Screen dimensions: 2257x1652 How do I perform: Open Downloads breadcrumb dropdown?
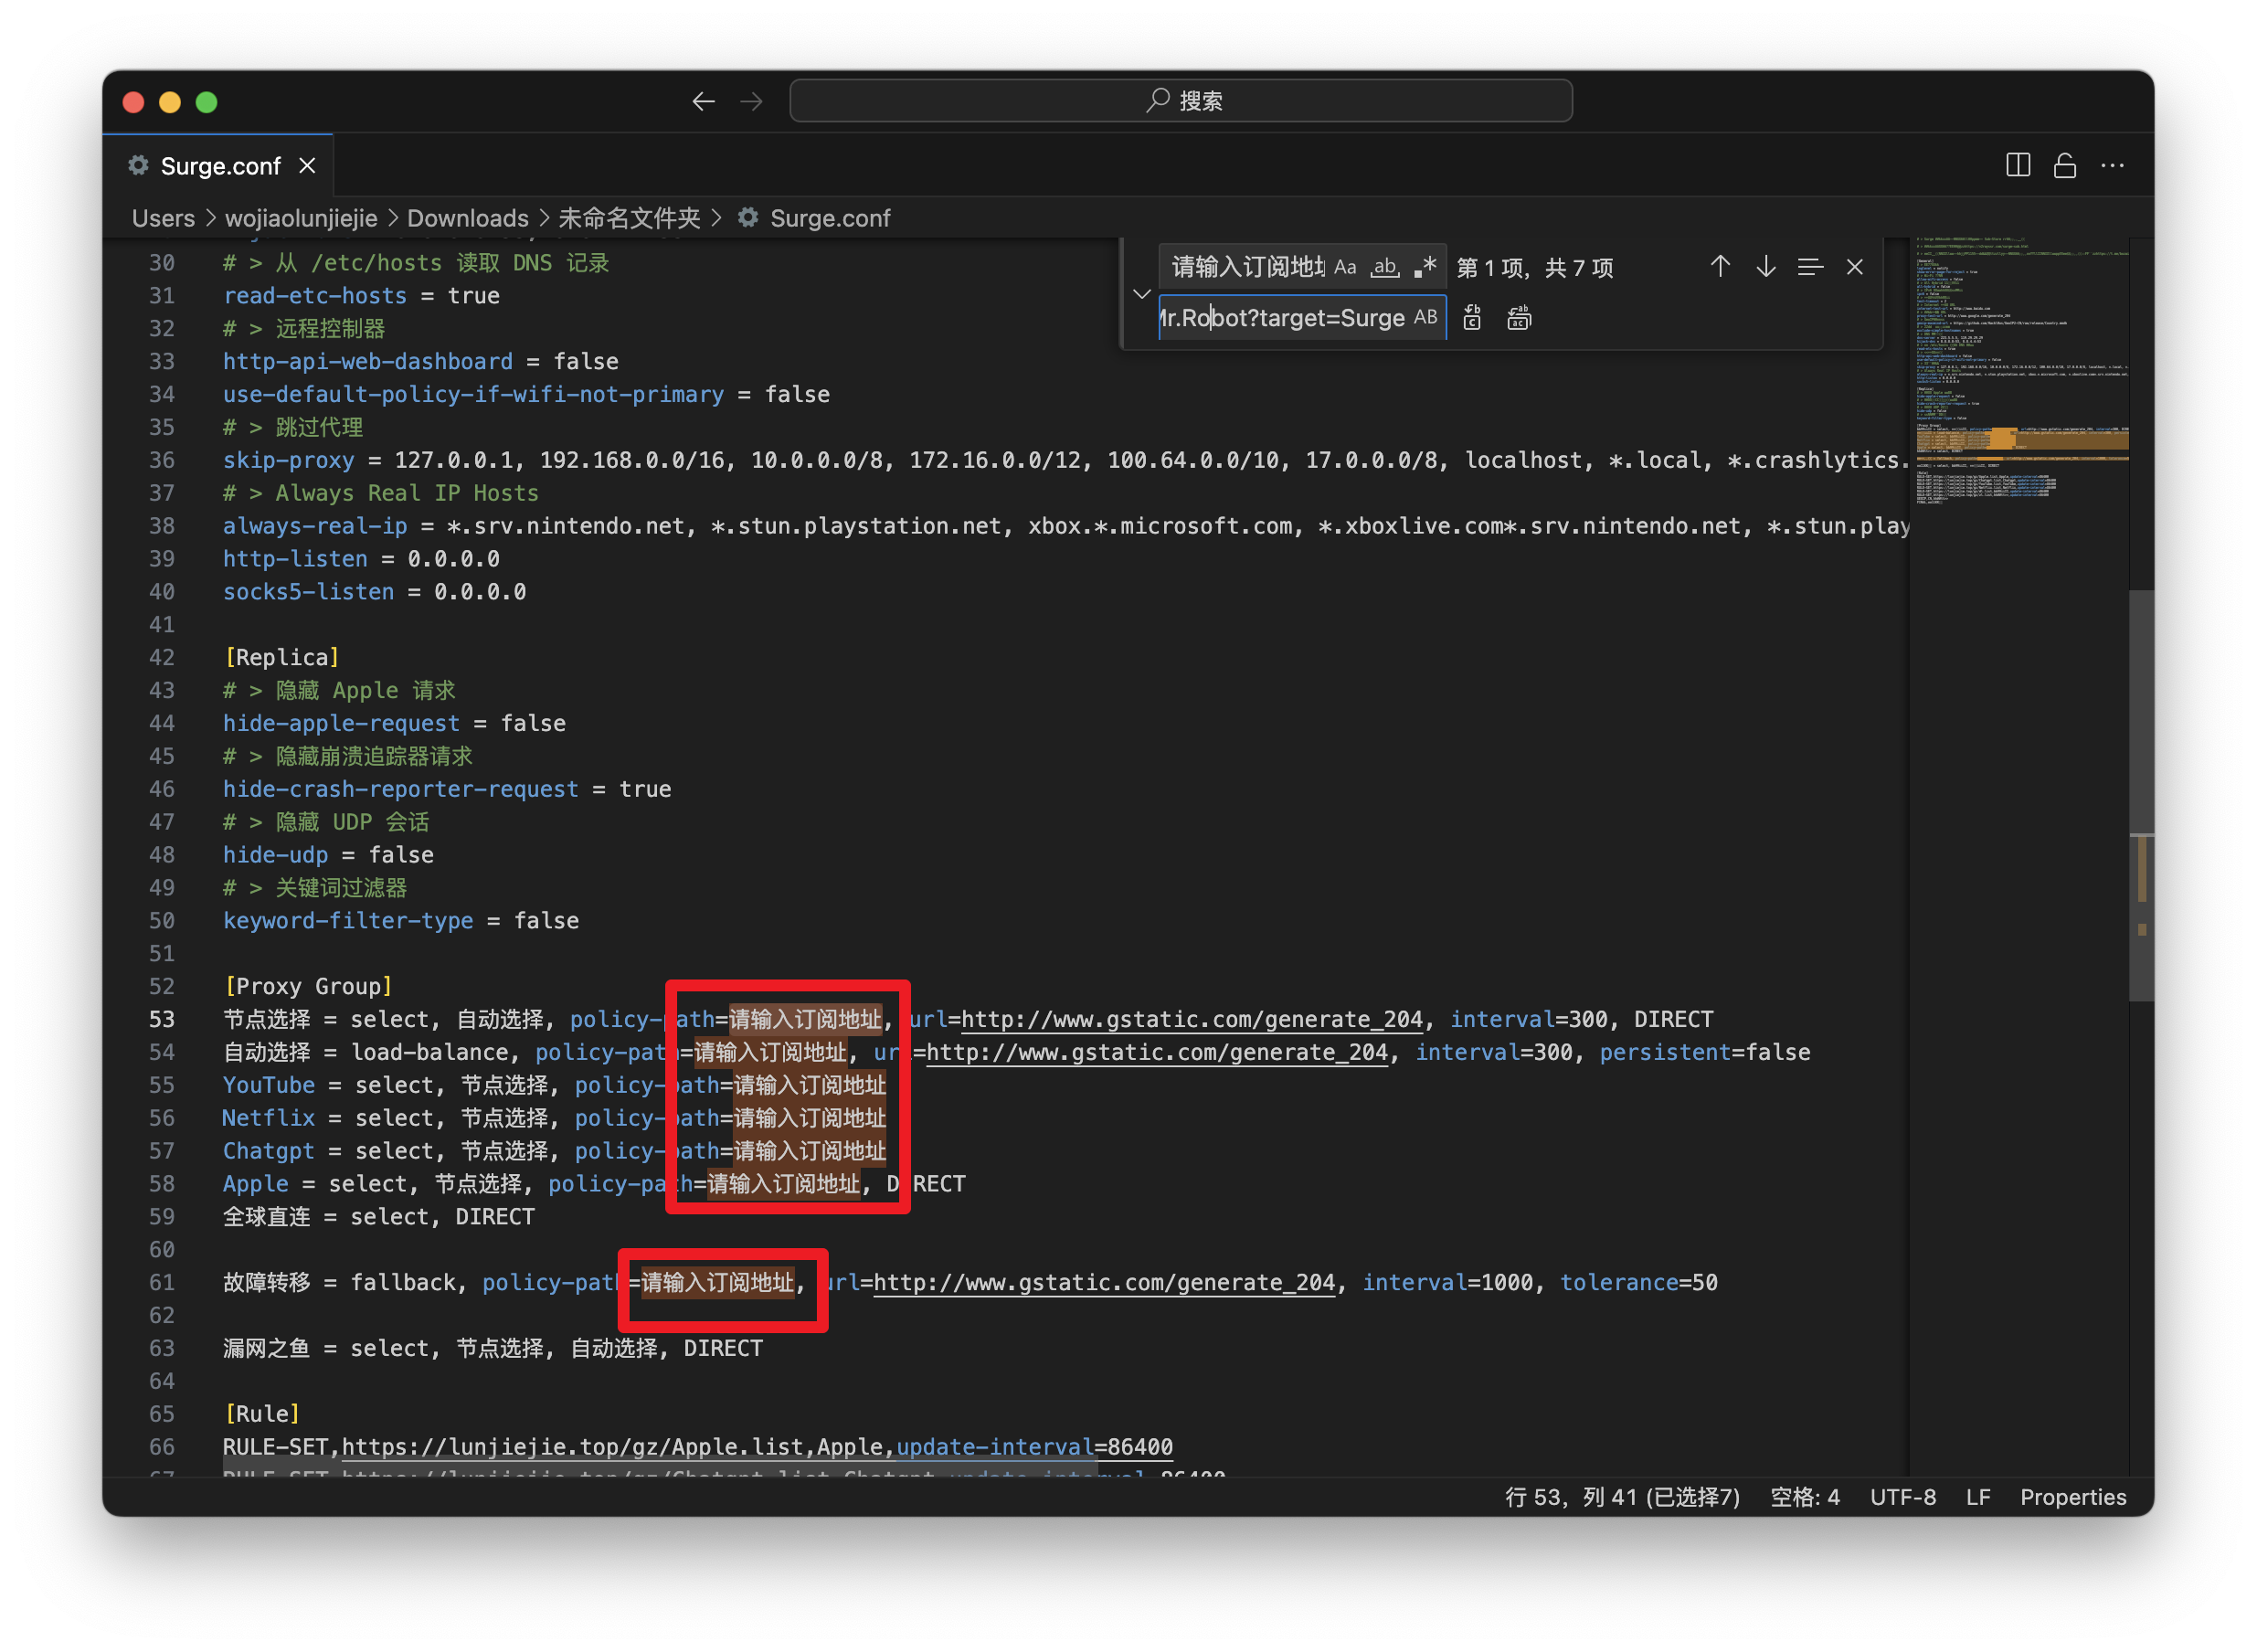(467, 218)
